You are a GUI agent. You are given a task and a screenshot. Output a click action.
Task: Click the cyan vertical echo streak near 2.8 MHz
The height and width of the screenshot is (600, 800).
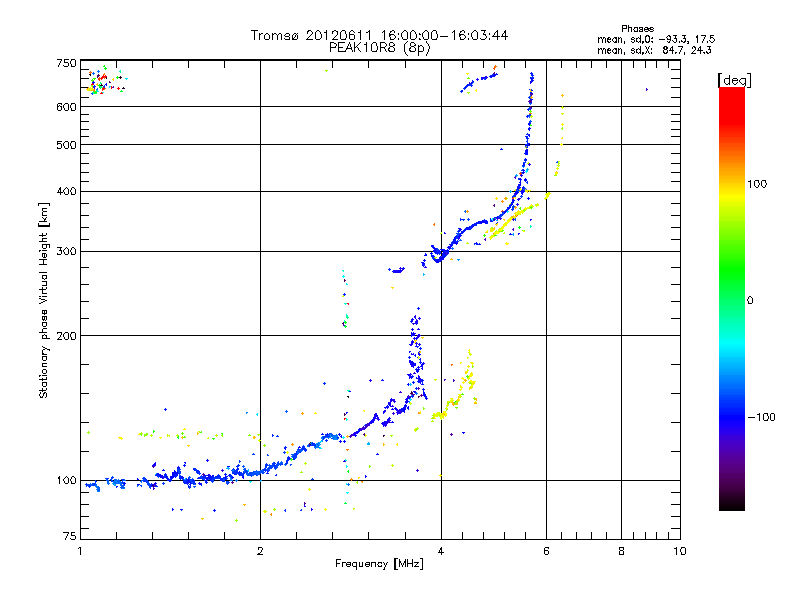click(x=345, y=299)
